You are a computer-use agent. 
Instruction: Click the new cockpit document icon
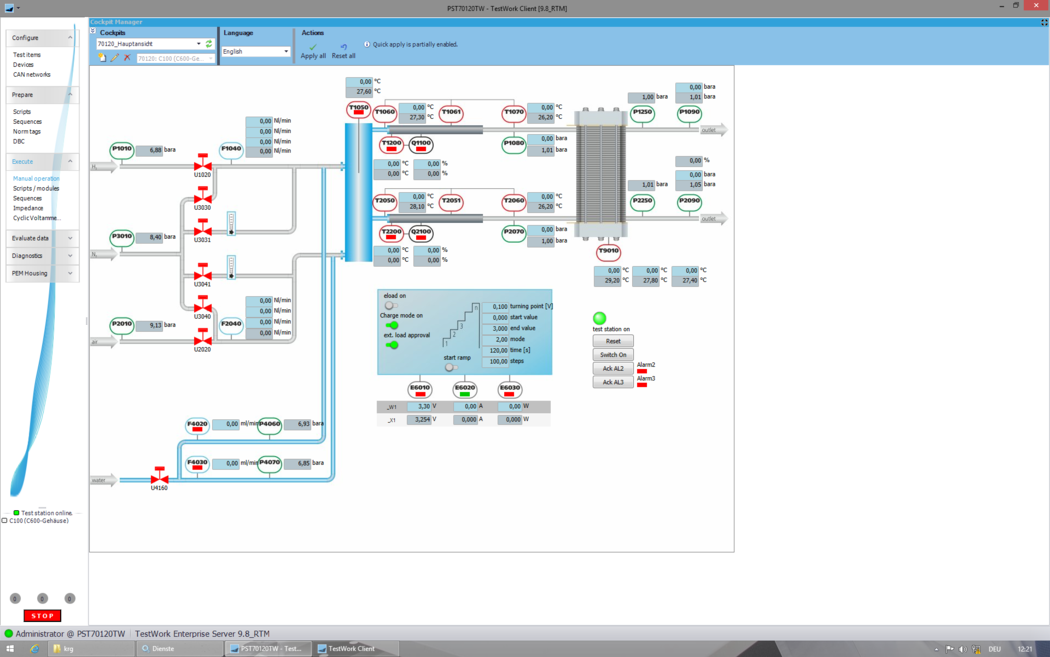pyautogui.click(x=102, y=58)
